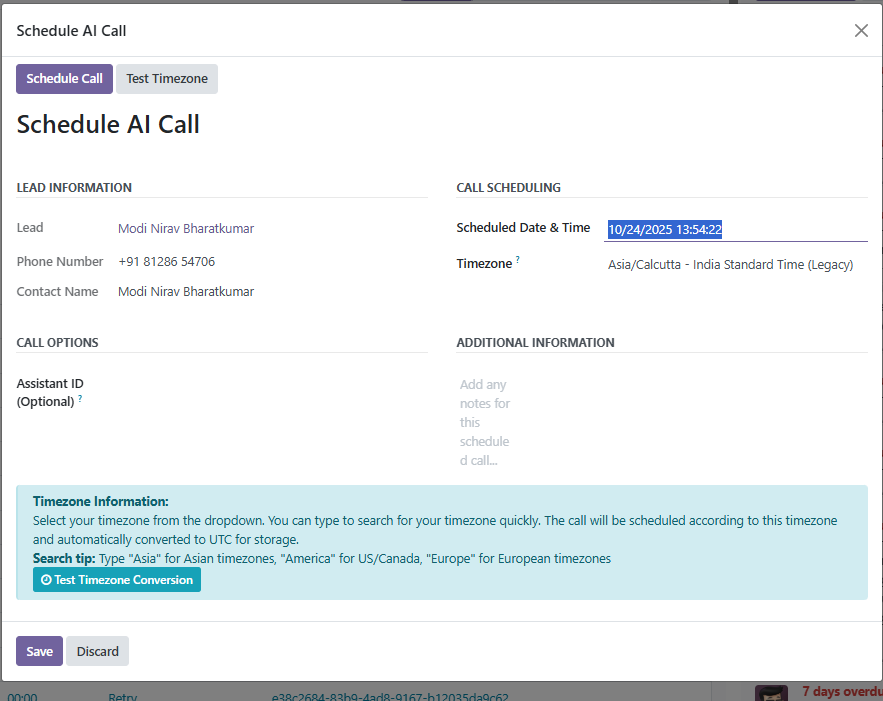
Task: Click the Scheduled Date & Time field
Action: coord(735,229)
